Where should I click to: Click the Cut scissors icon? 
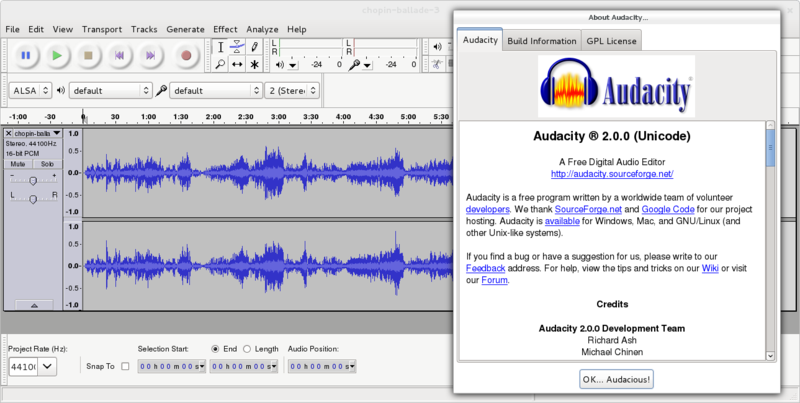(436, 64)
